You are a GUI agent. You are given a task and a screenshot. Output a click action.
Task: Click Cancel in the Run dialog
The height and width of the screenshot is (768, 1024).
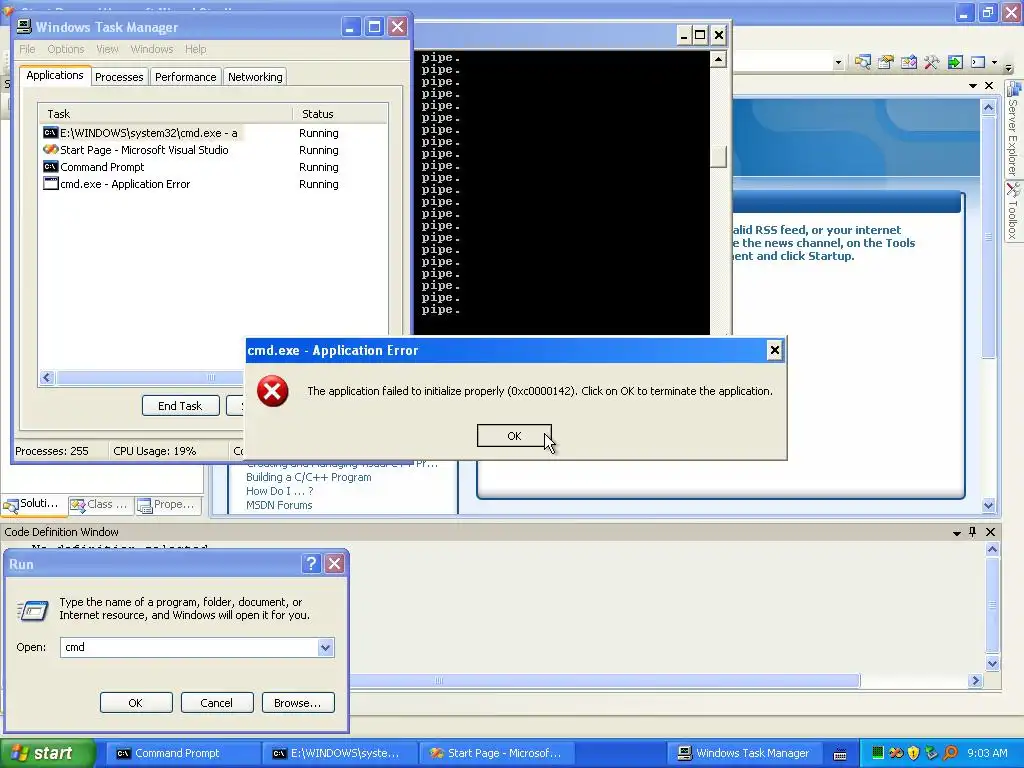coord(217,703)
